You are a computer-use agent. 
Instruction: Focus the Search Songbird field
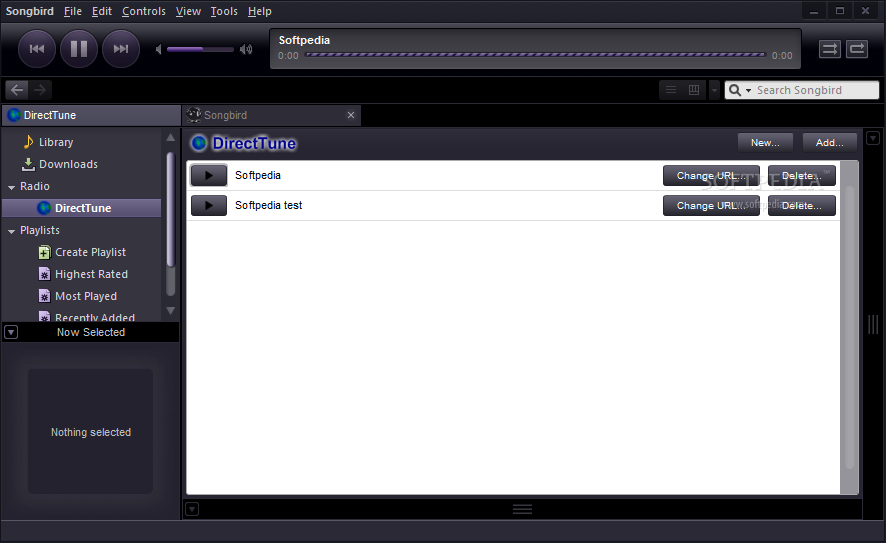pyautogui.click(x=816, y=90)
